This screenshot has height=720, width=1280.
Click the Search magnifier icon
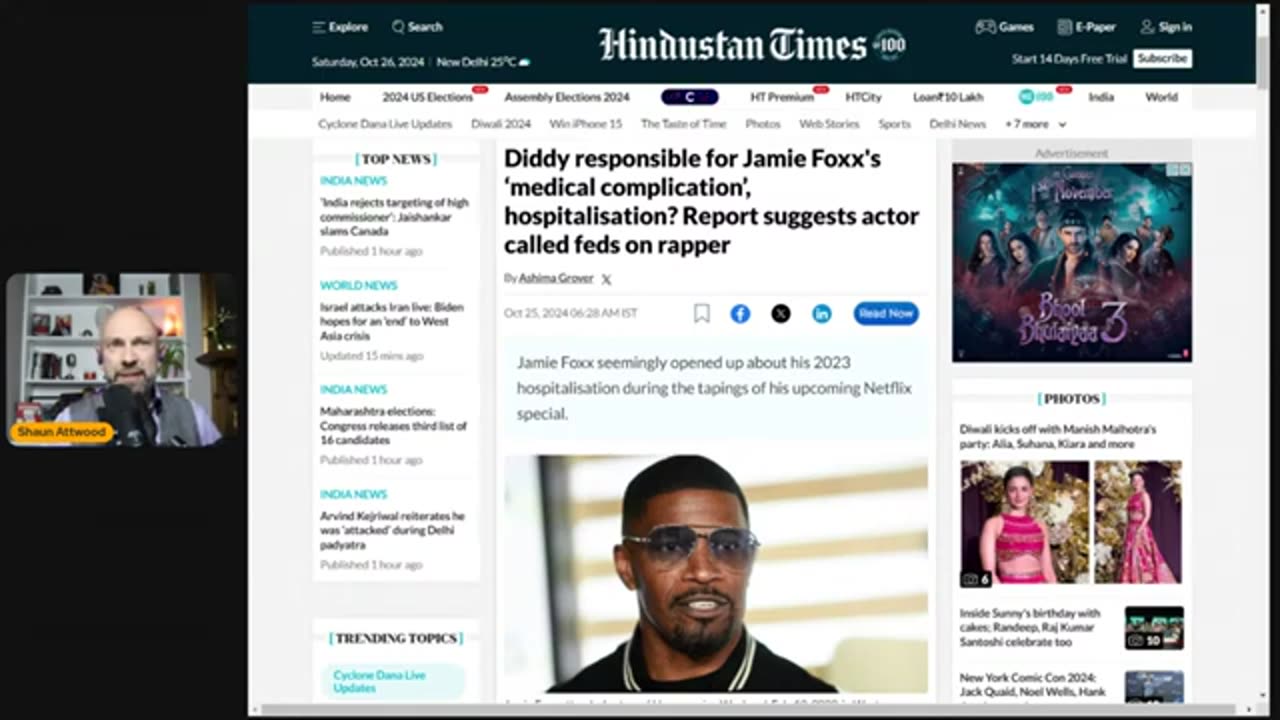398,27
